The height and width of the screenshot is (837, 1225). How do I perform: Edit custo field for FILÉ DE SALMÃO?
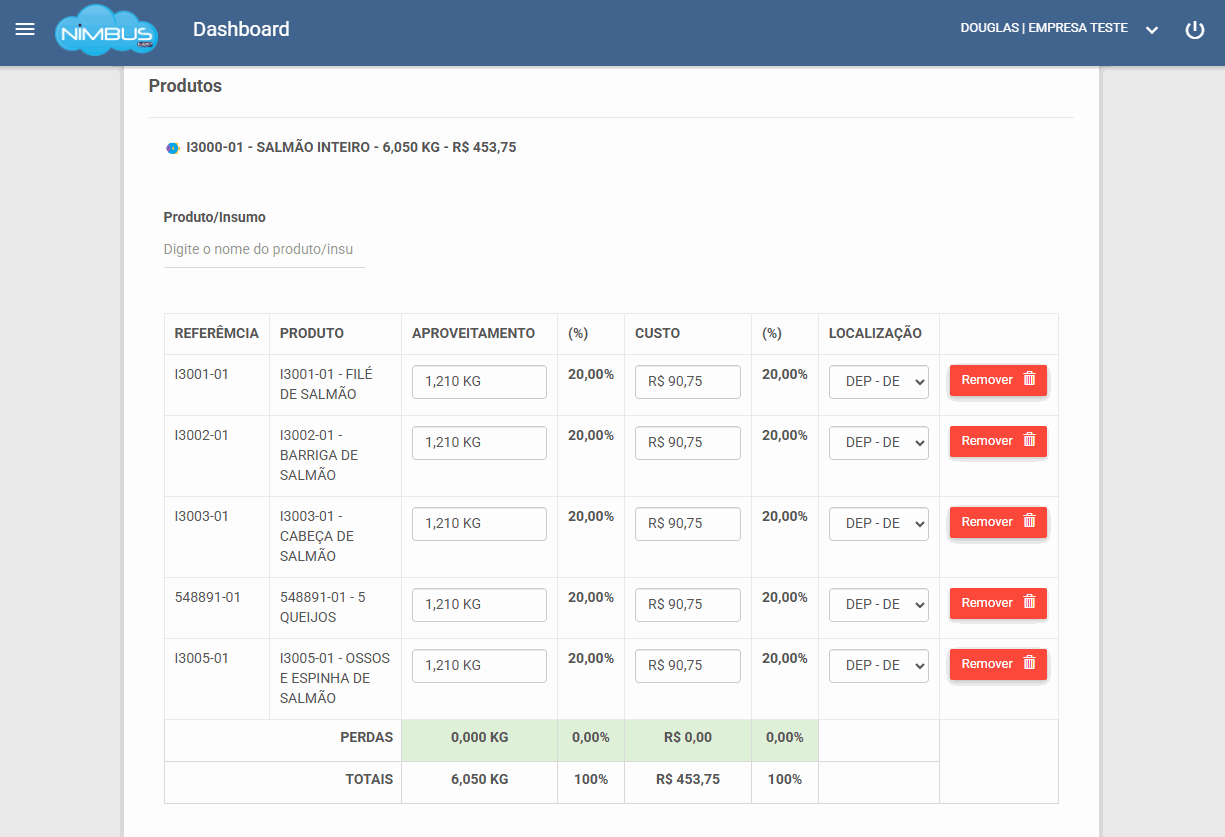tap(688, 382)
